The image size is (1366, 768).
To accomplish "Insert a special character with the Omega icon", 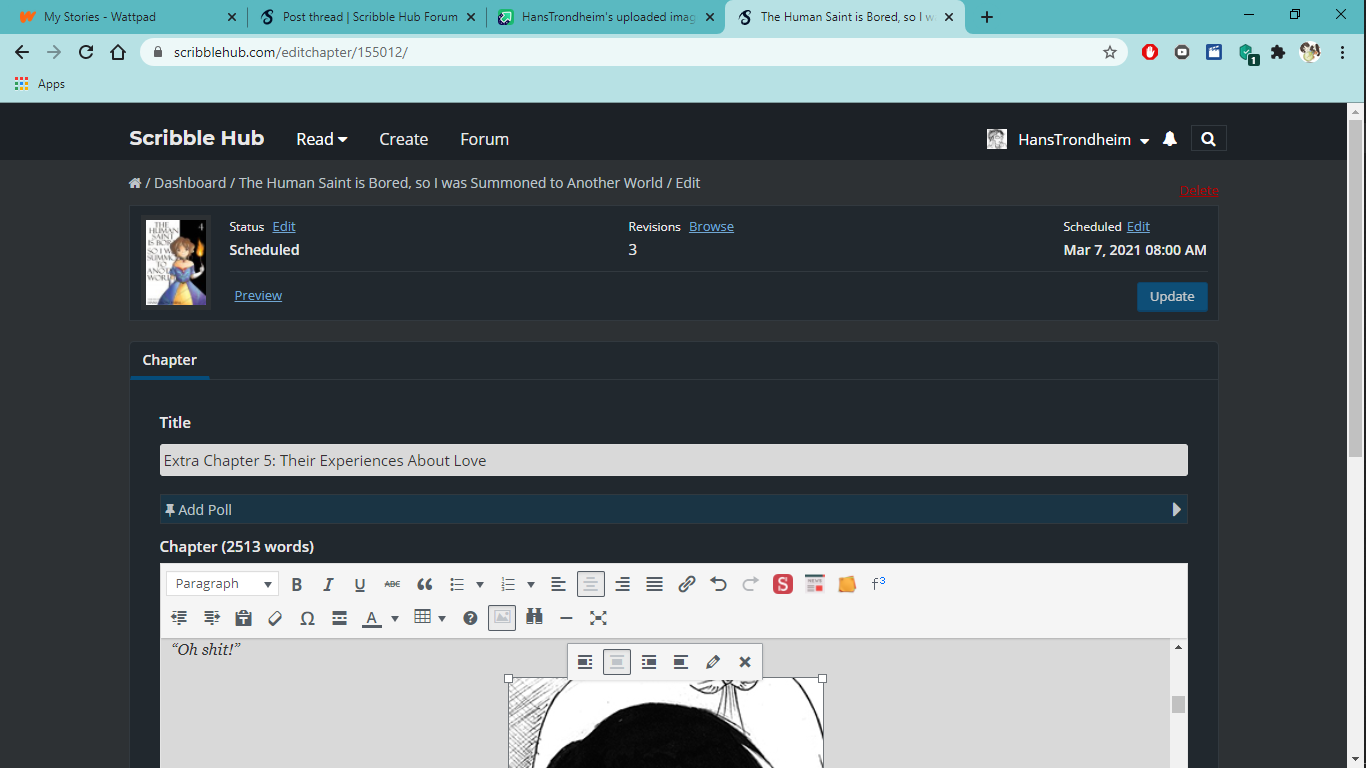I will [307, 618].
